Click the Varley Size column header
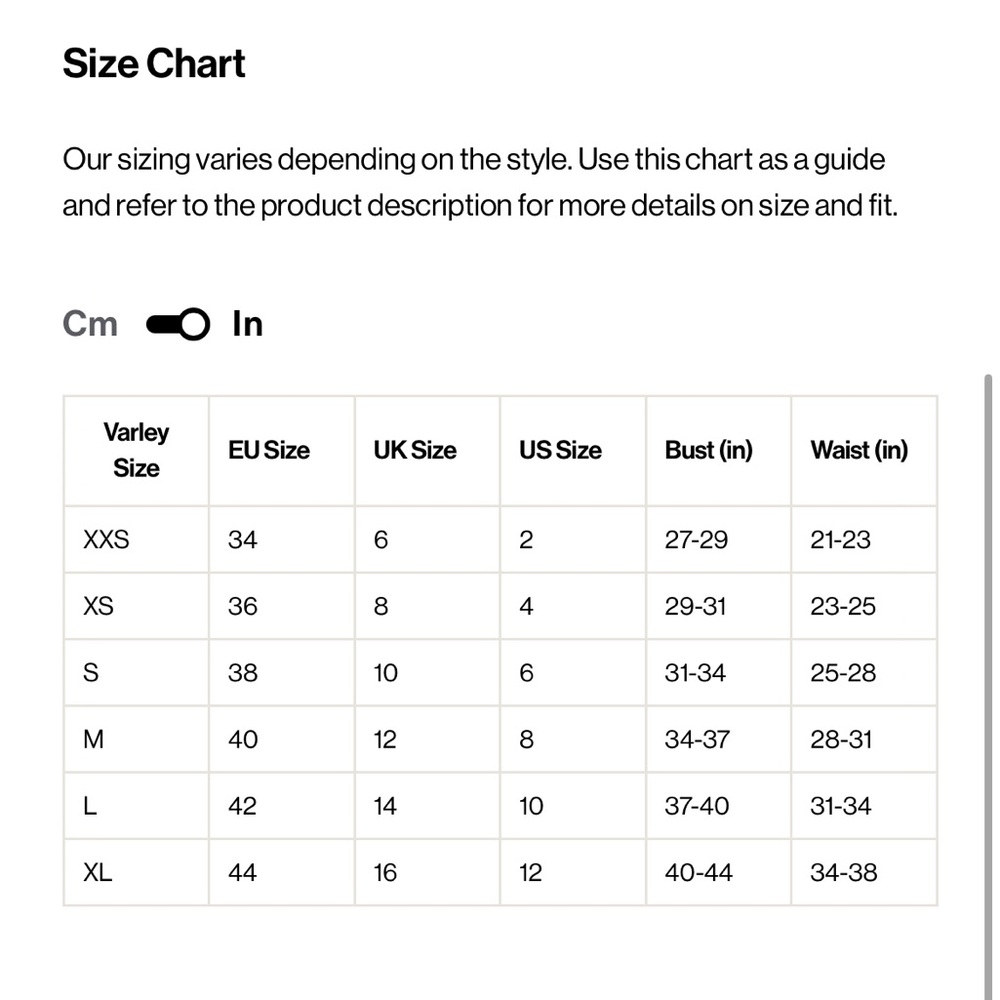 pos(136,450)
